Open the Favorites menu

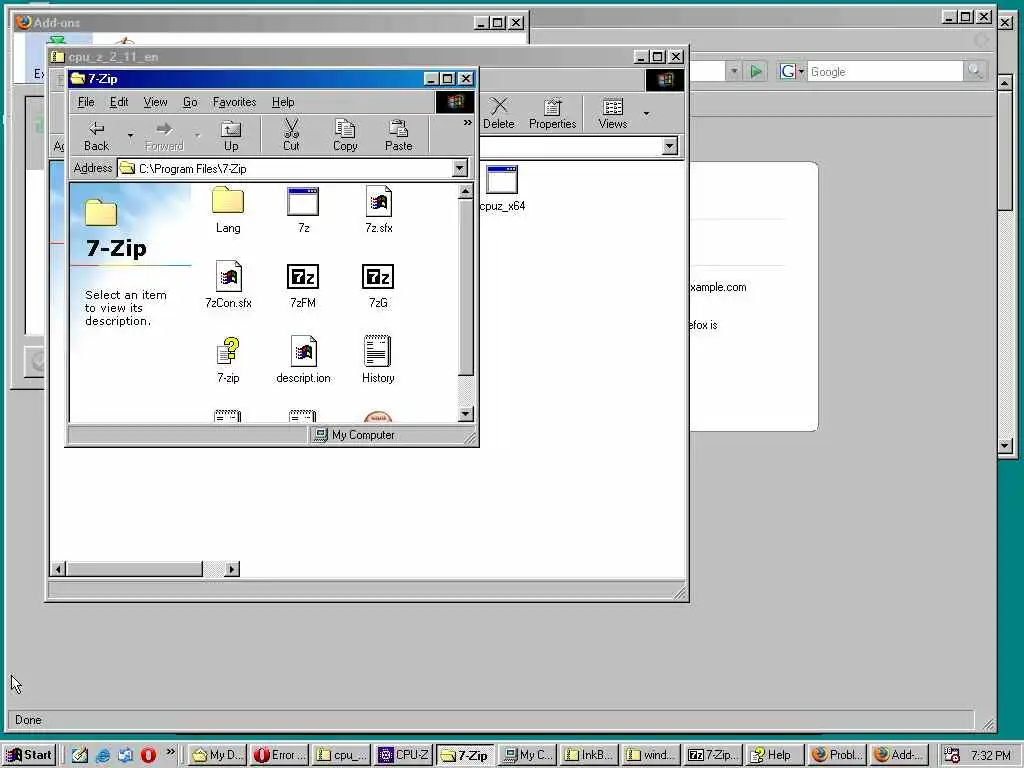234,102
